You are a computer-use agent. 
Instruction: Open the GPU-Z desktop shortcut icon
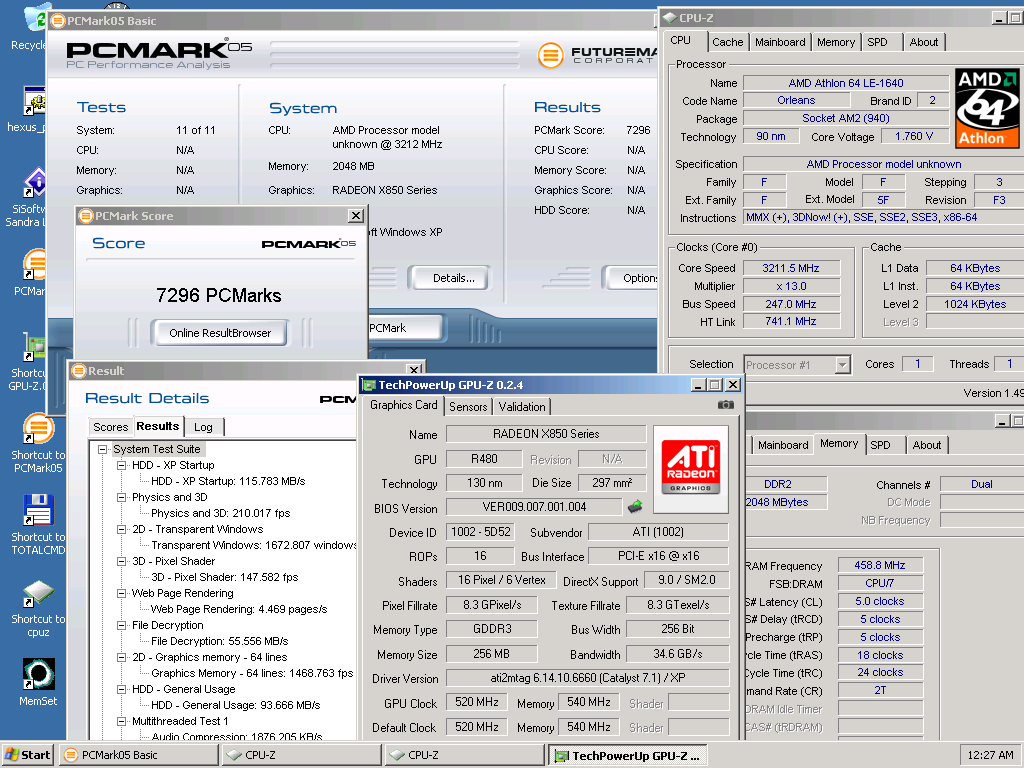pos(34,348)
